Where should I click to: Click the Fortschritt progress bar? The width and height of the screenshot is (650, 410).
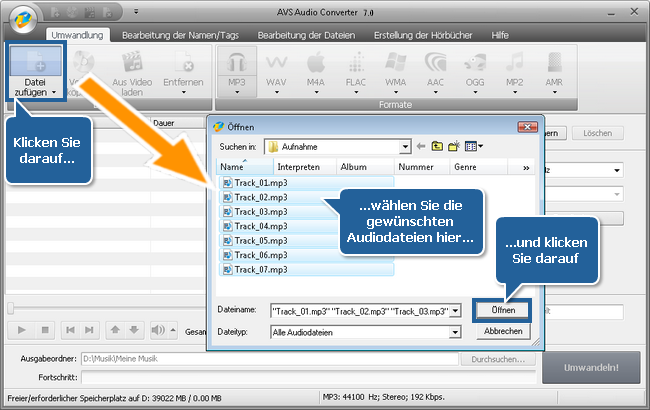[x=308, y=378]
